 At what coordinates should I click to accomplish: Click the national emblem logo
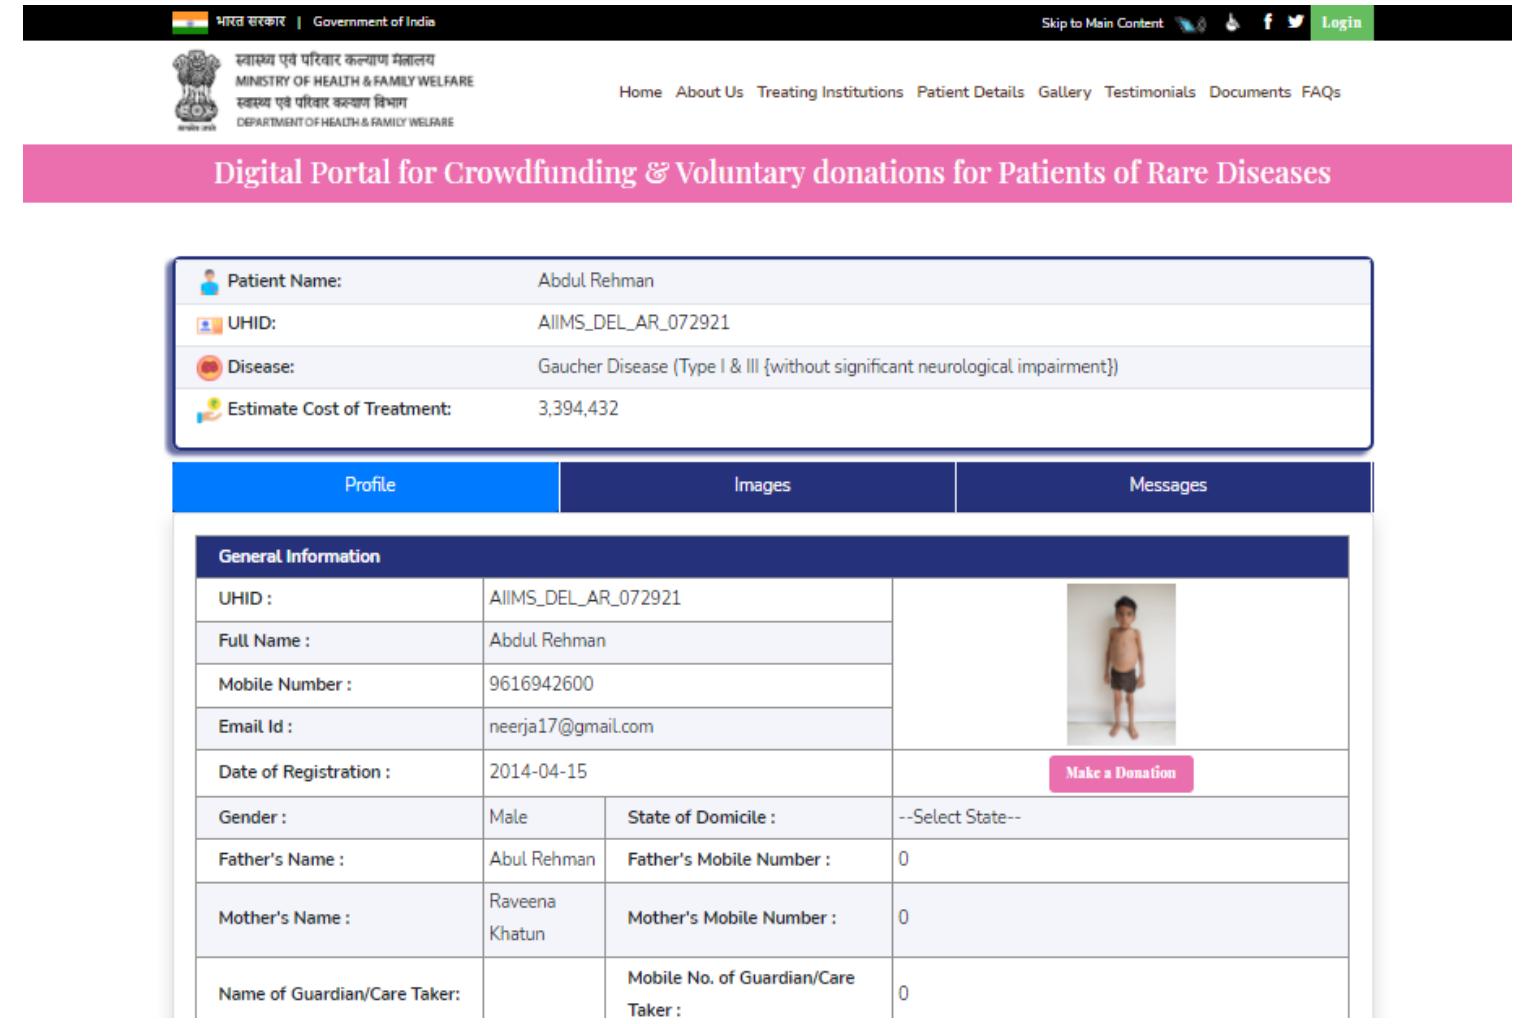coord(196,90)
